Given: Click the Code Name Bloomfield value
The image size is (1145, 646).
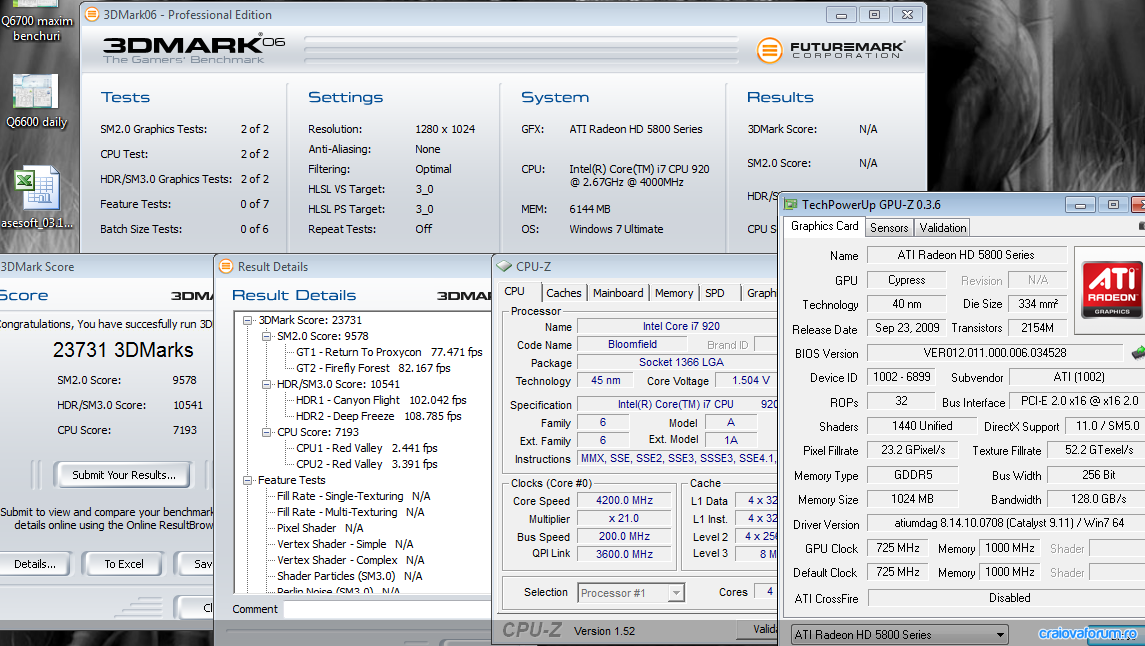Looking at the screenshot, I should tap(632, 345).
